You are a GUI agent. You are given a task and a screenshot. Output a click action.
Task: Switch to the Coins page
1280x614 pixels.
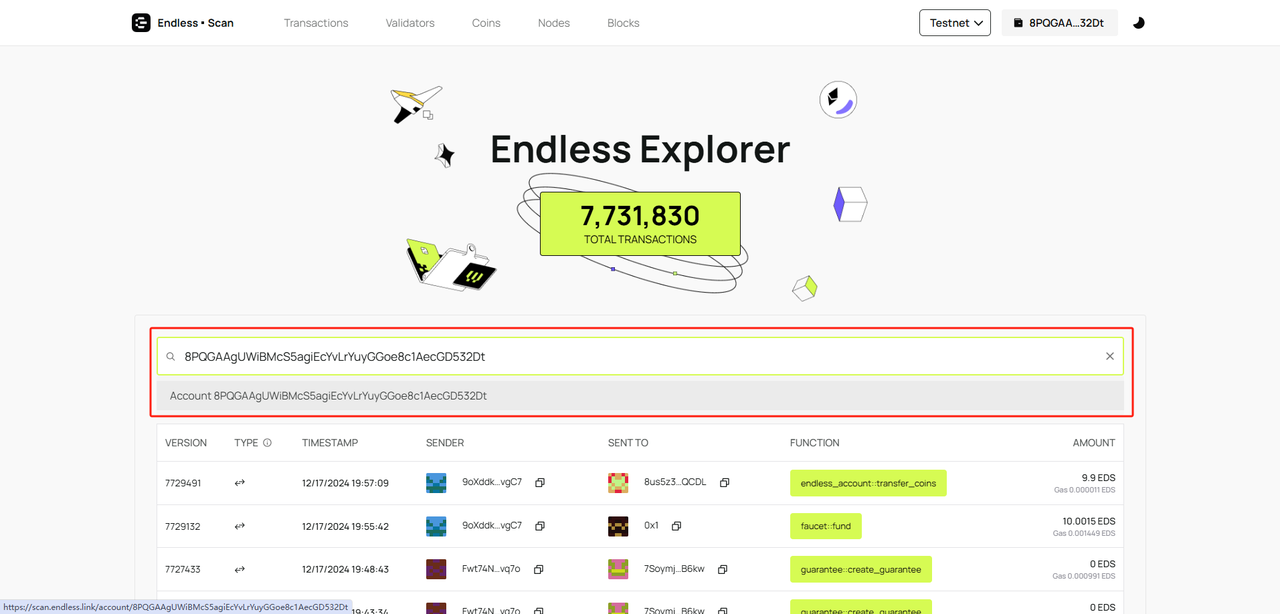(486, 22)
